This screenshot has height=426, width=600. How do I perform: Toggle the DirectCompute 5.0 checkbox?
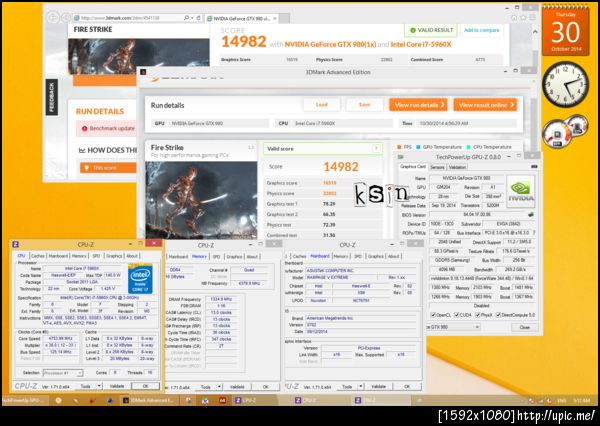[499, 315]
